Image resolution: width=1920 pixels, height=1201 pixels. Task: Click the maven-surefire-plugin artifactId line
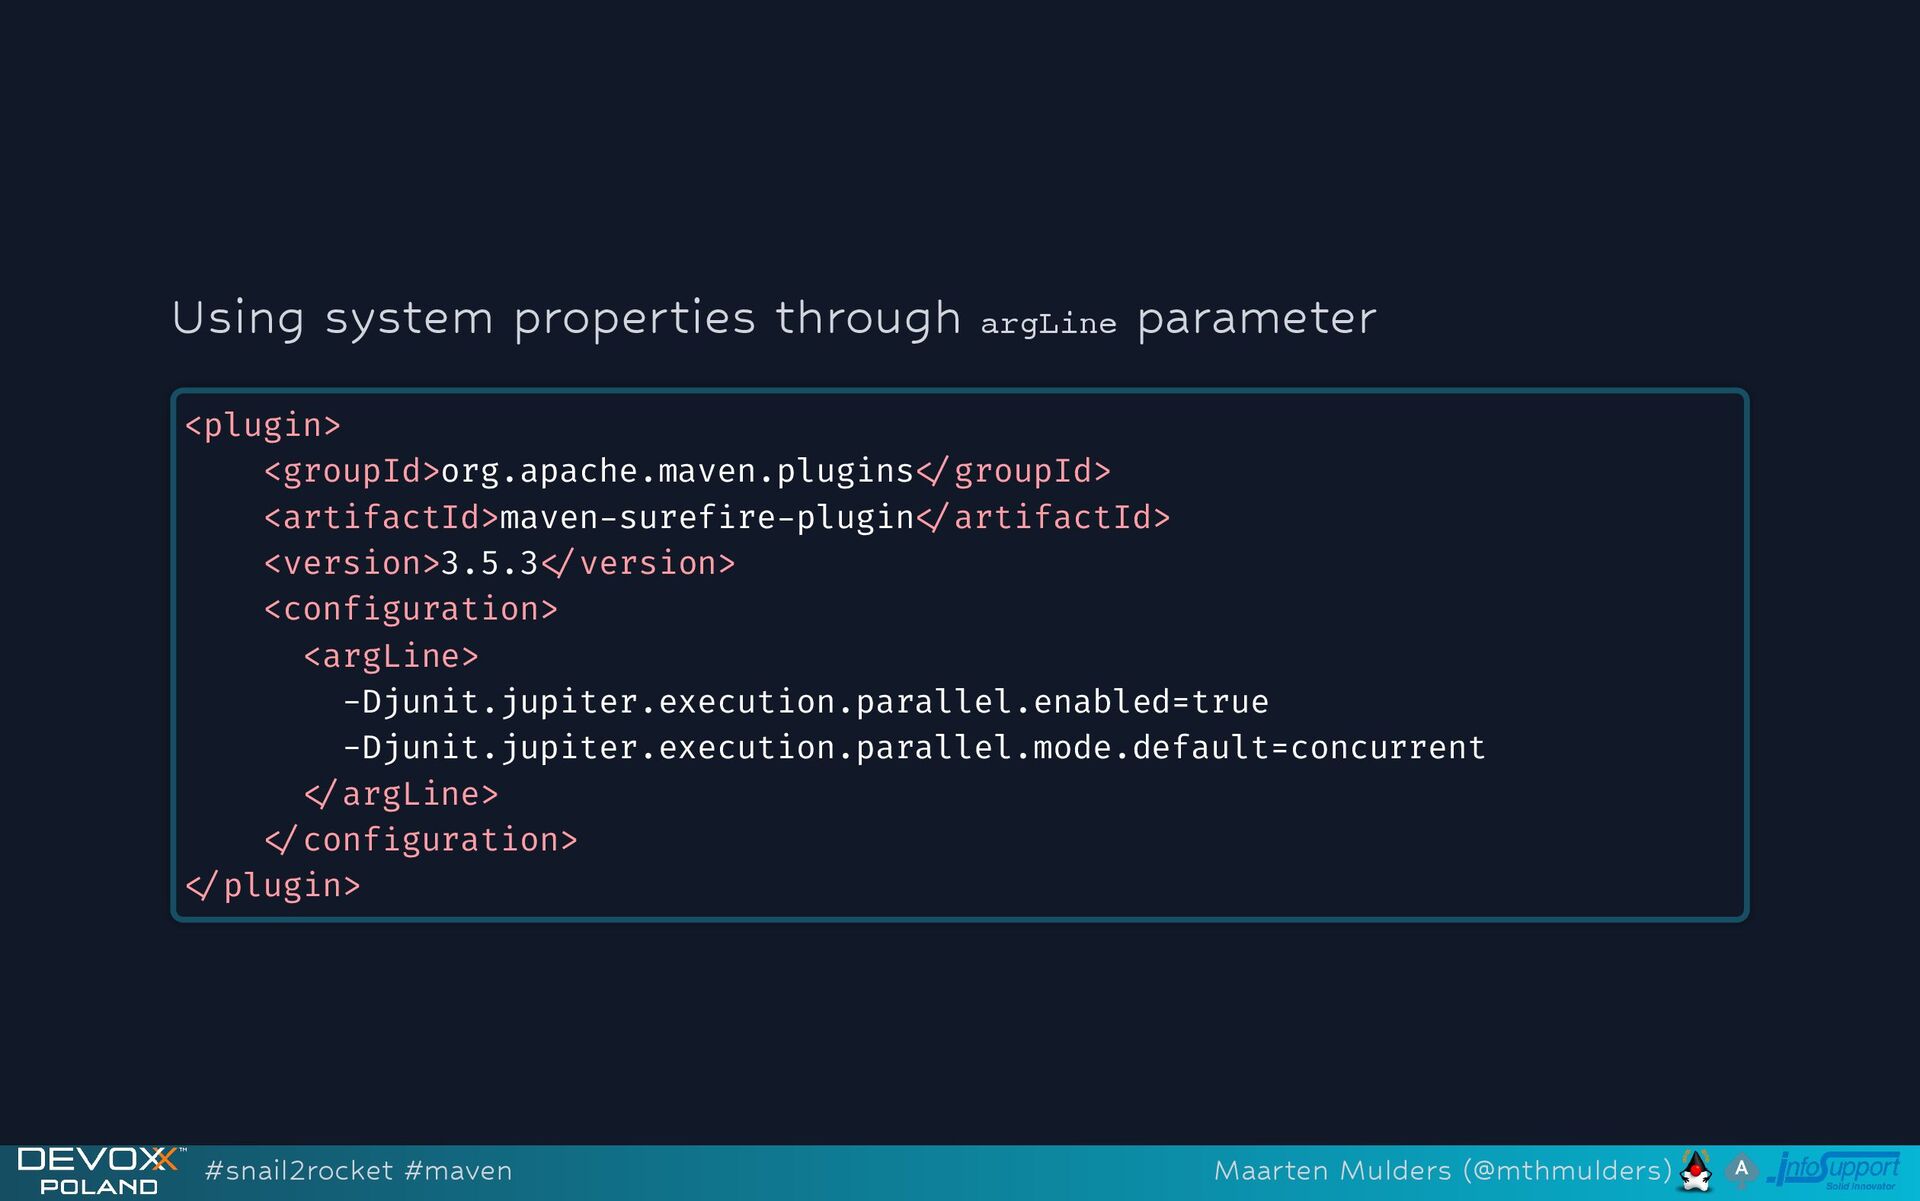717,518
